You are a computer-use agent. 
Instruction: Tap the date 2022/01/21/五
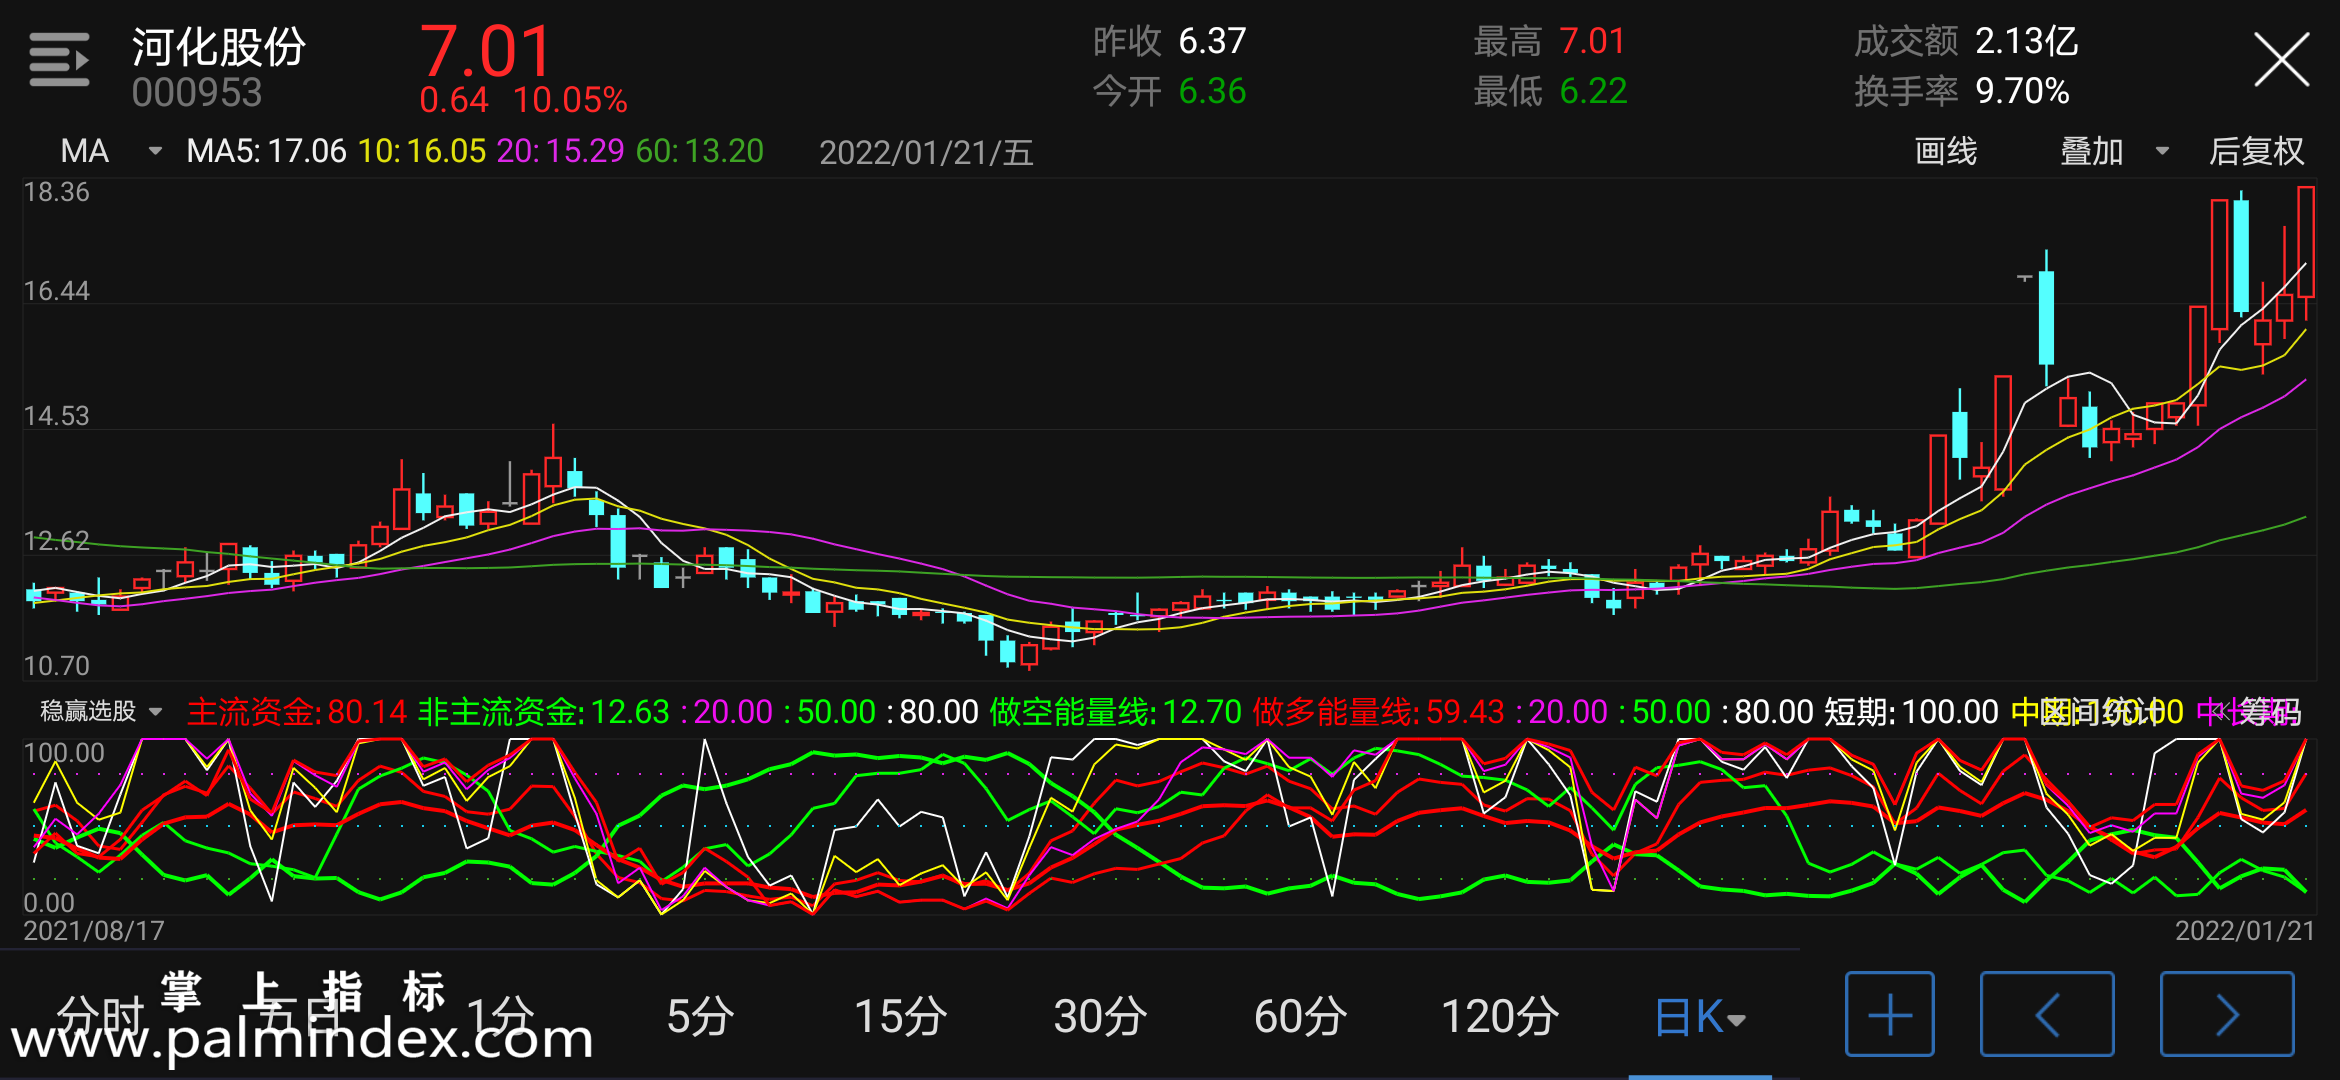(926, 152)
